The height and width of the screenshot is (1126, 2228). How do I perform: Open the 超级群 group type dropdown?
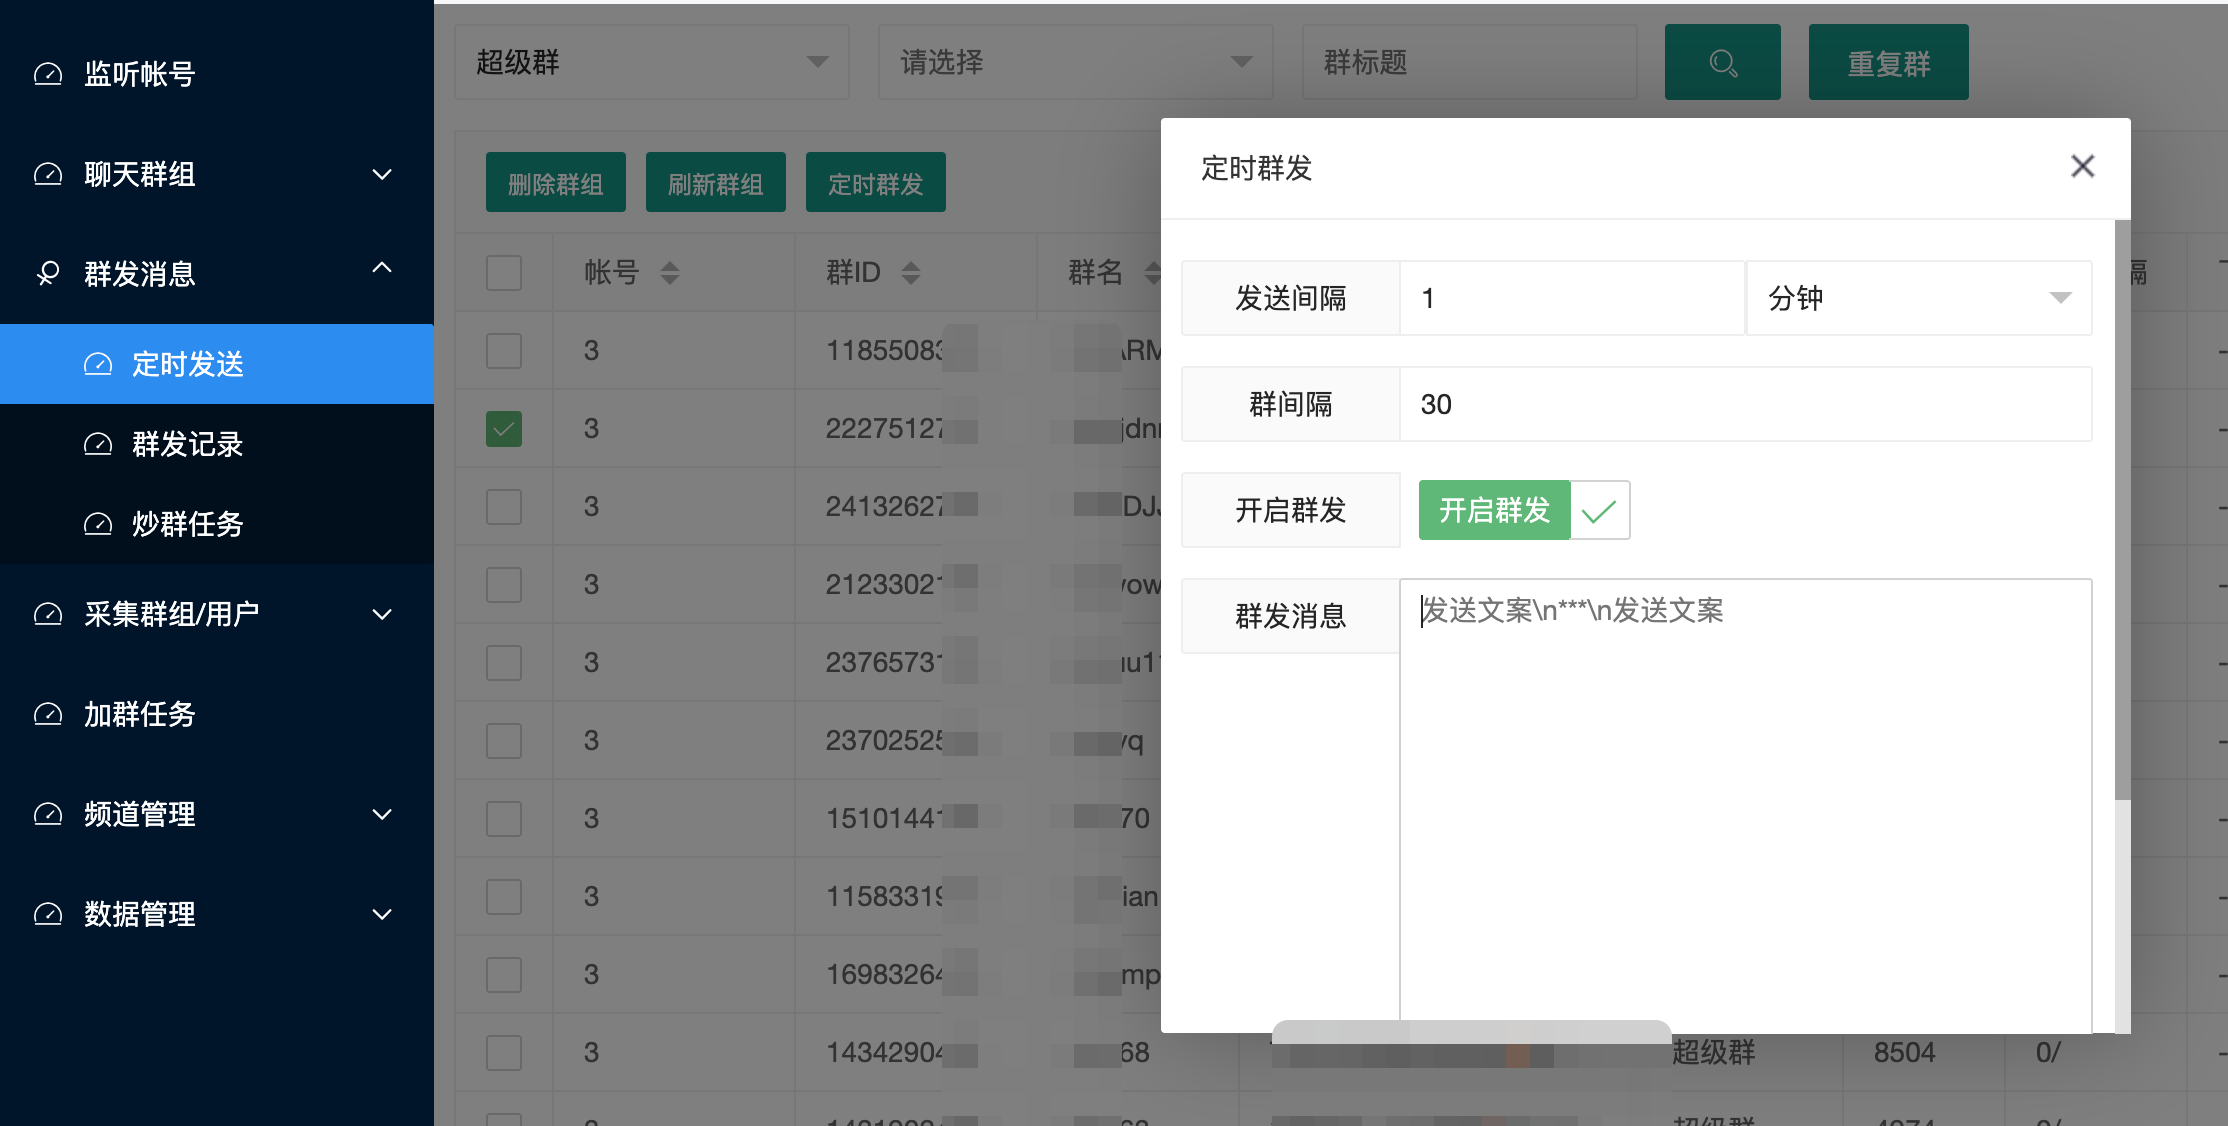coord(652,62)
